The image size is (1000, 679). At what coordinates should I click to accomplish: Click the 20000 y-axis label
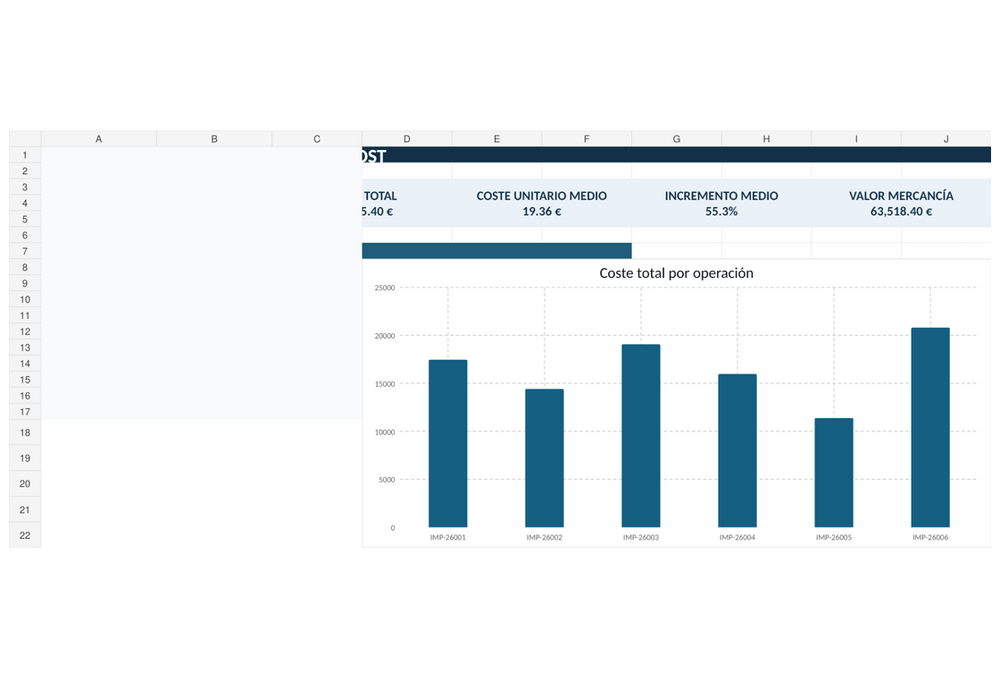pos(385,336)
